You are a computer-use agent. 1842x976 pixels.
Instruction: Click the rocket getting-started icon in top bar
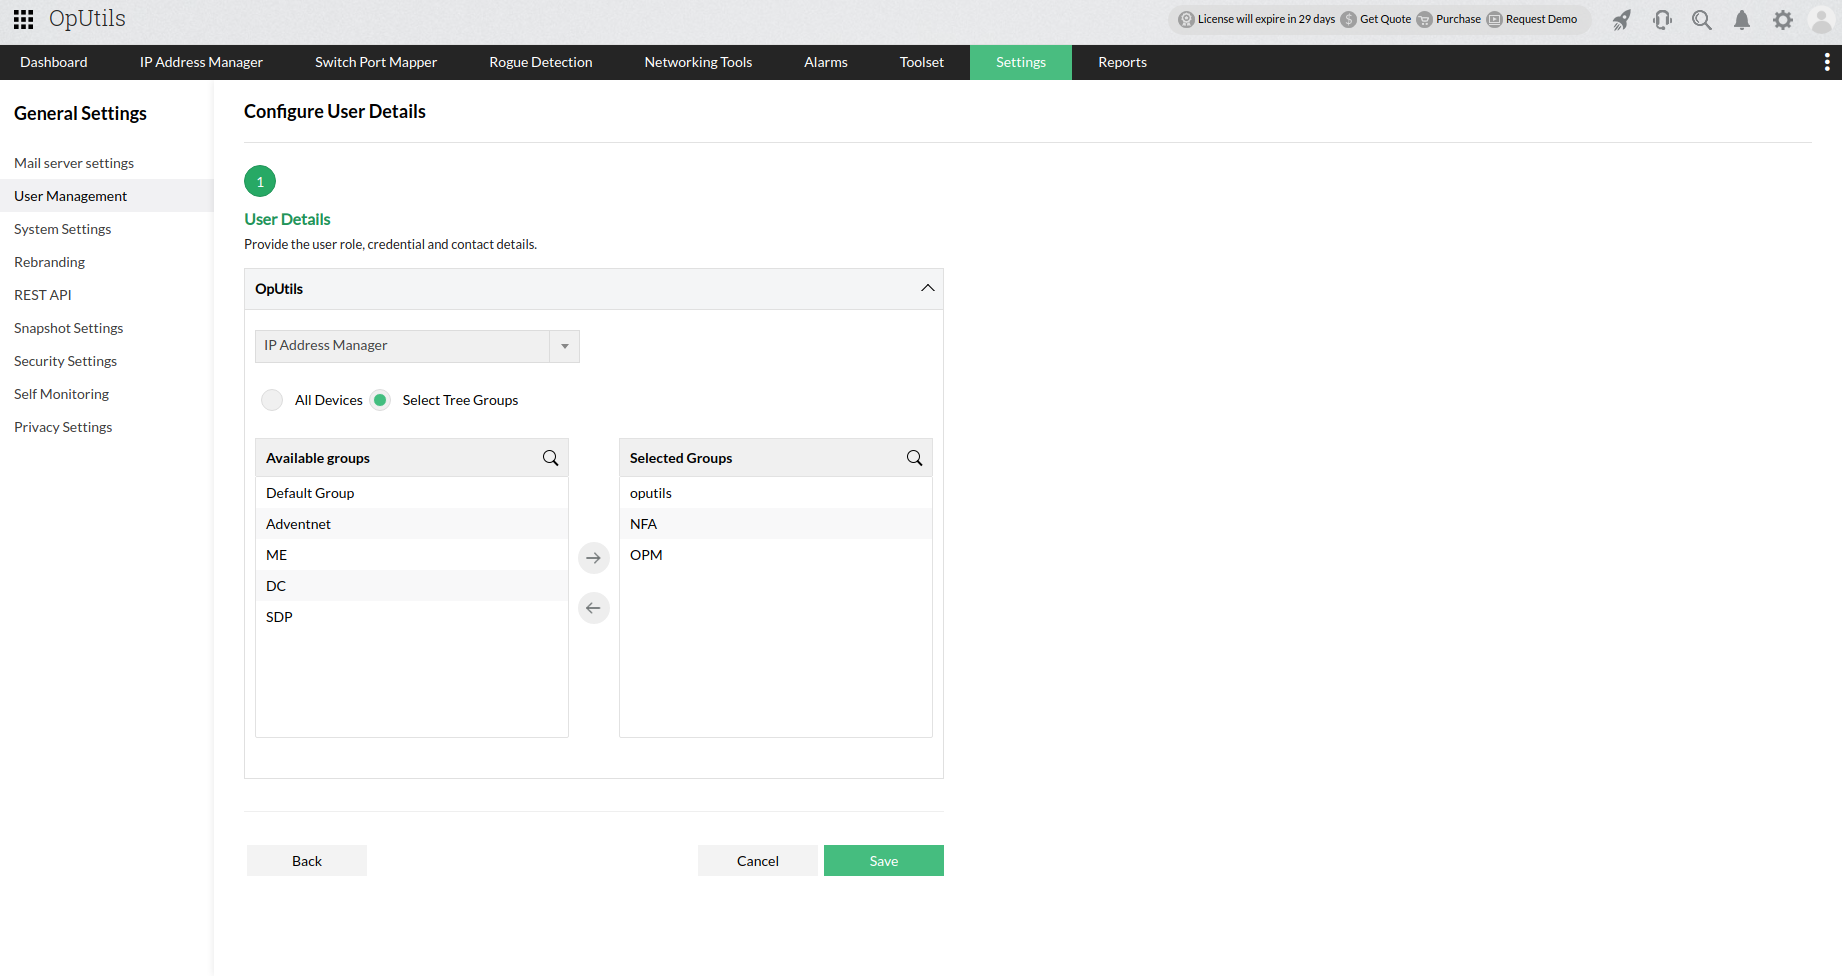point(1621,19)
